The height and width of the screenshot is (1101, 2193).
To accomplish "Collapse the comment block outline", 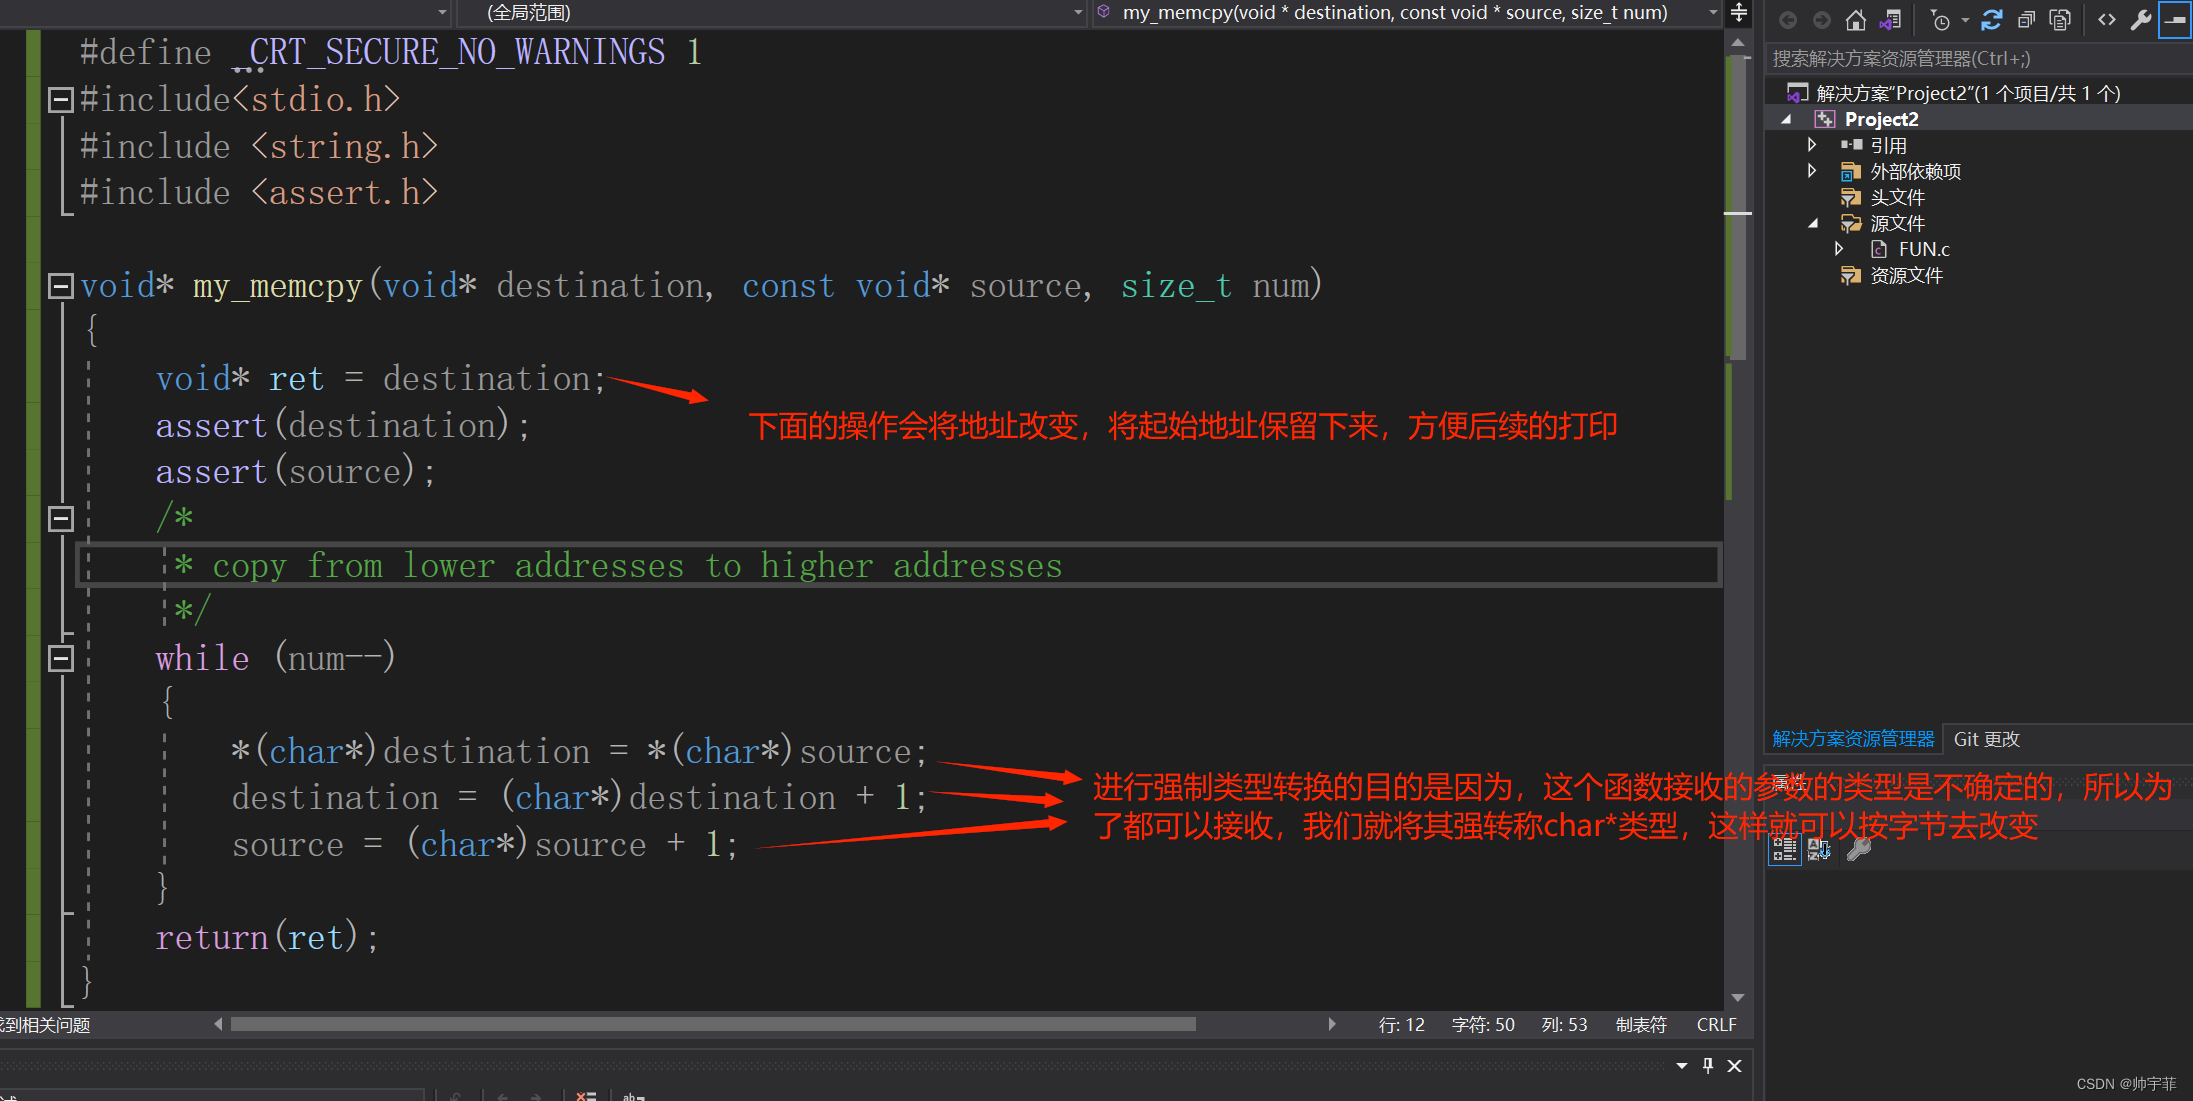I will point(61,518).
